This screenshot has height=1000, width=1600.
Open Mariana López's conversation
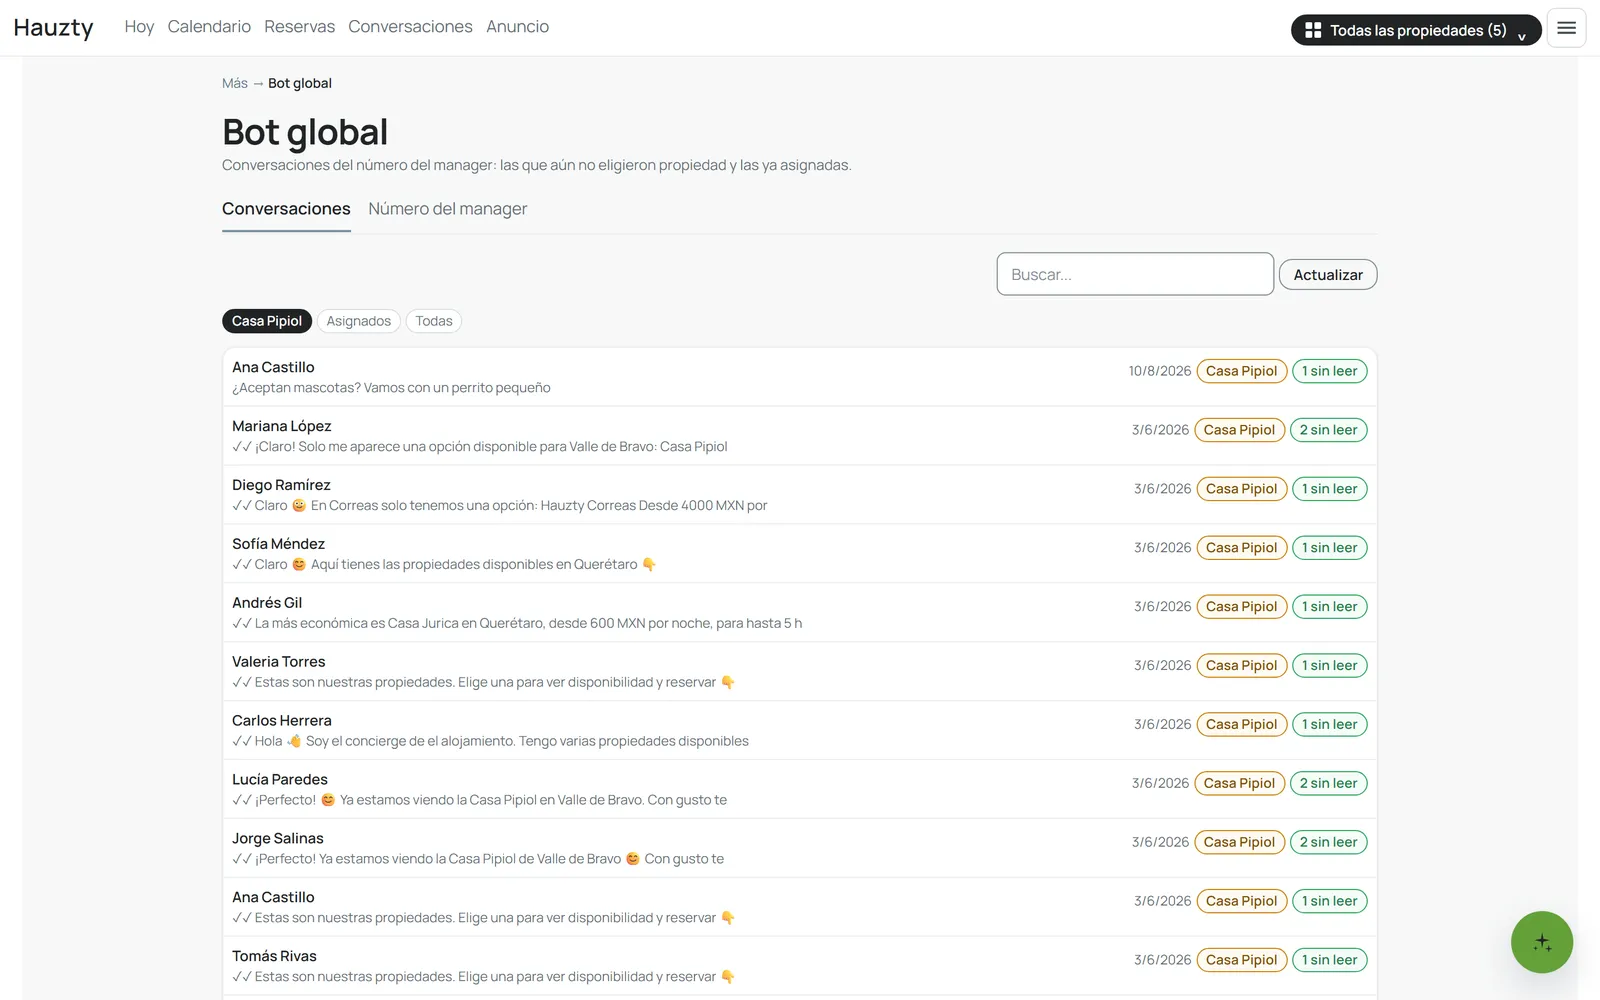pyautogui.click(x=799, y=436)
